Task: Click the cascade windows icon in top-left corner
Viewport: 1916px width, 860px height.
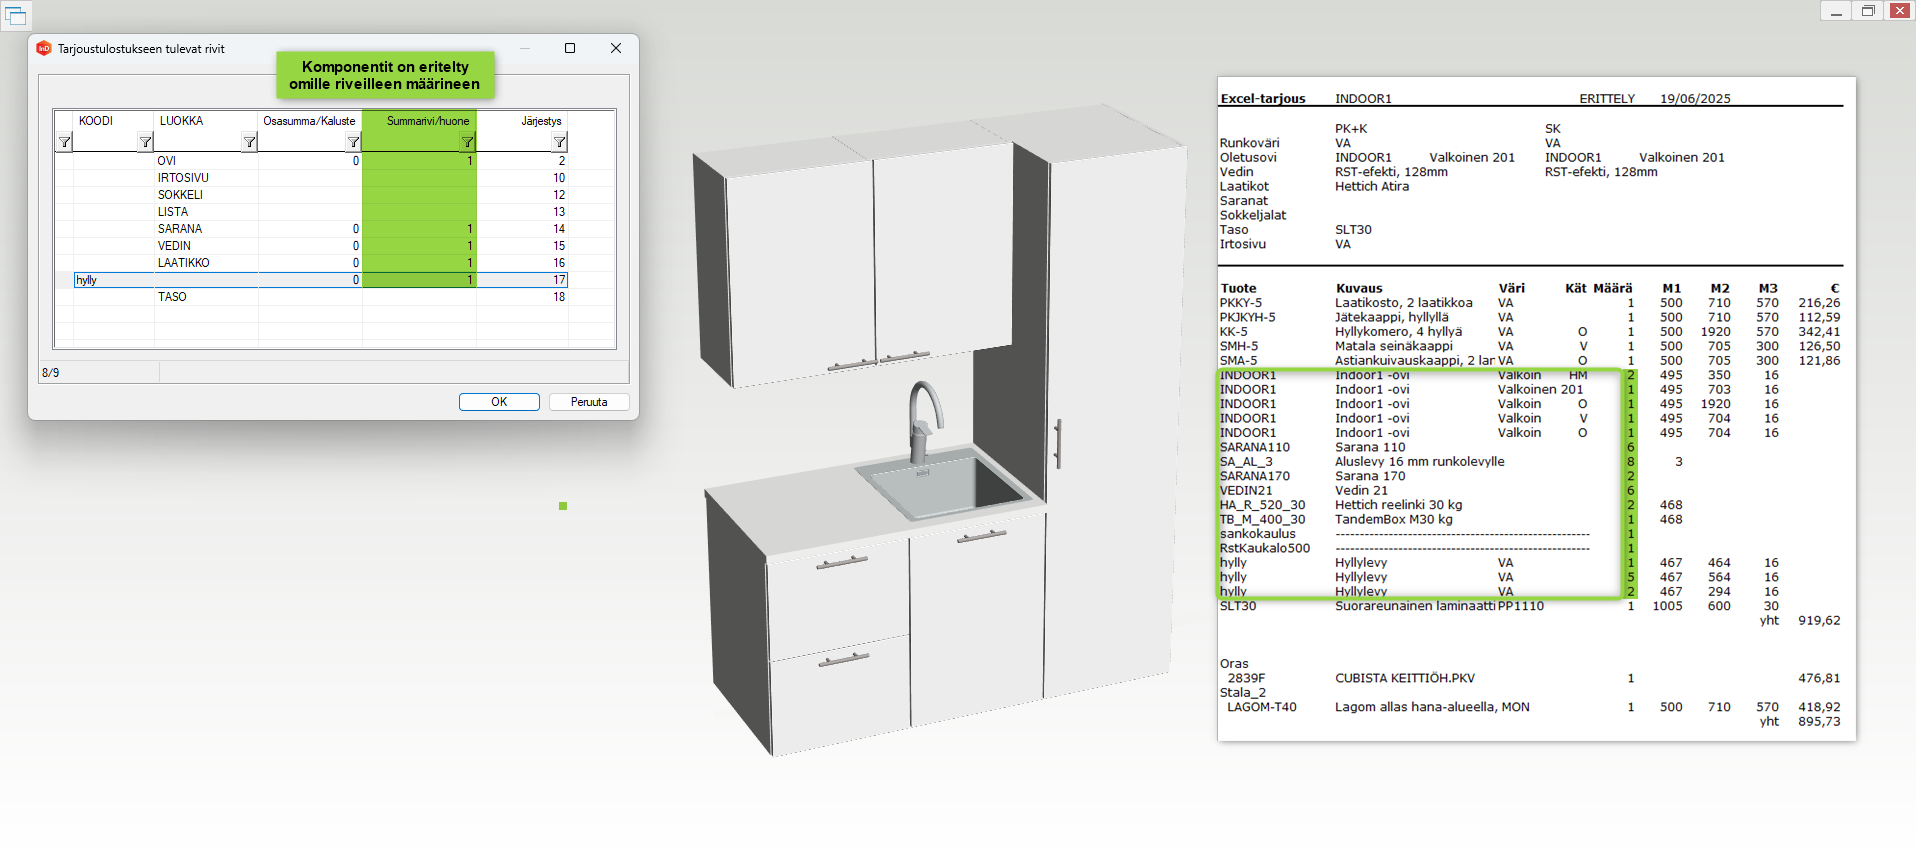Action: [x=16, y=15]
